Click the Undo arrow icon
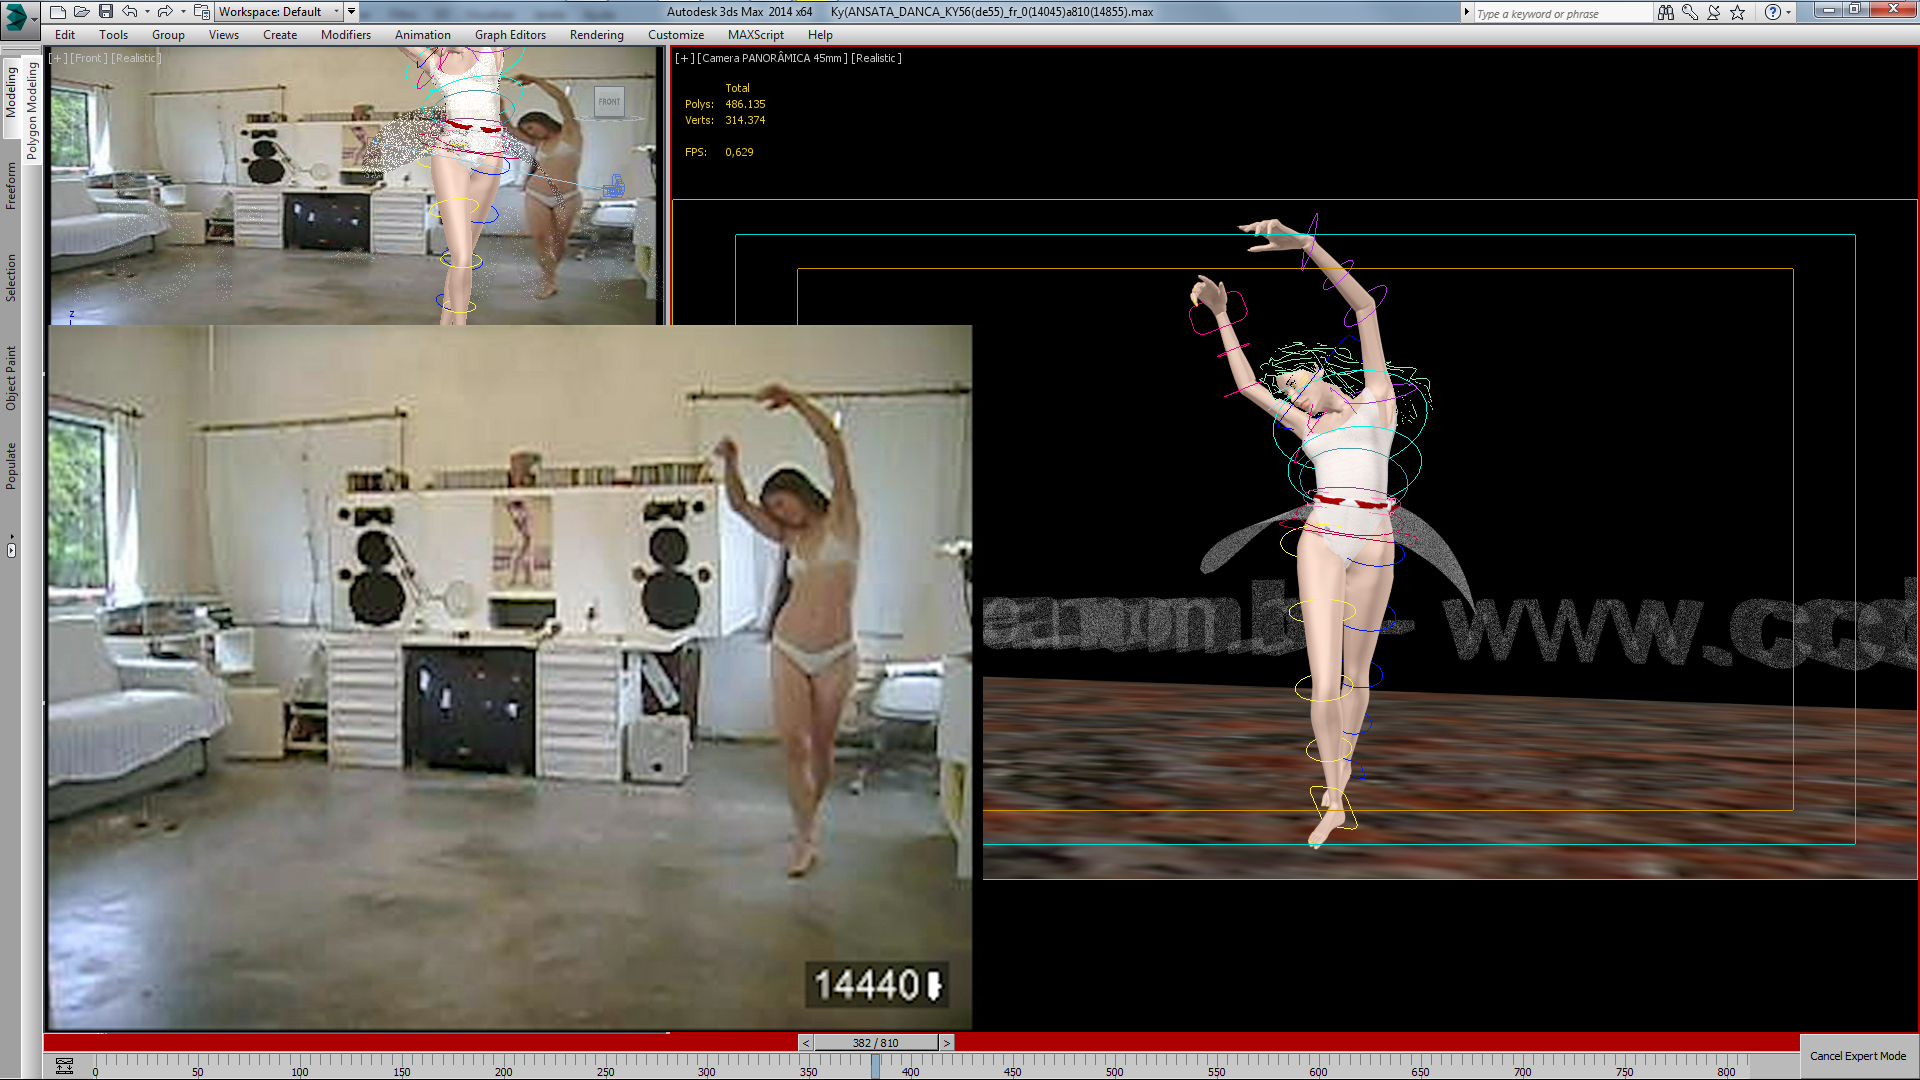The image size is (1920, 1080). click(x=130, y=12)
